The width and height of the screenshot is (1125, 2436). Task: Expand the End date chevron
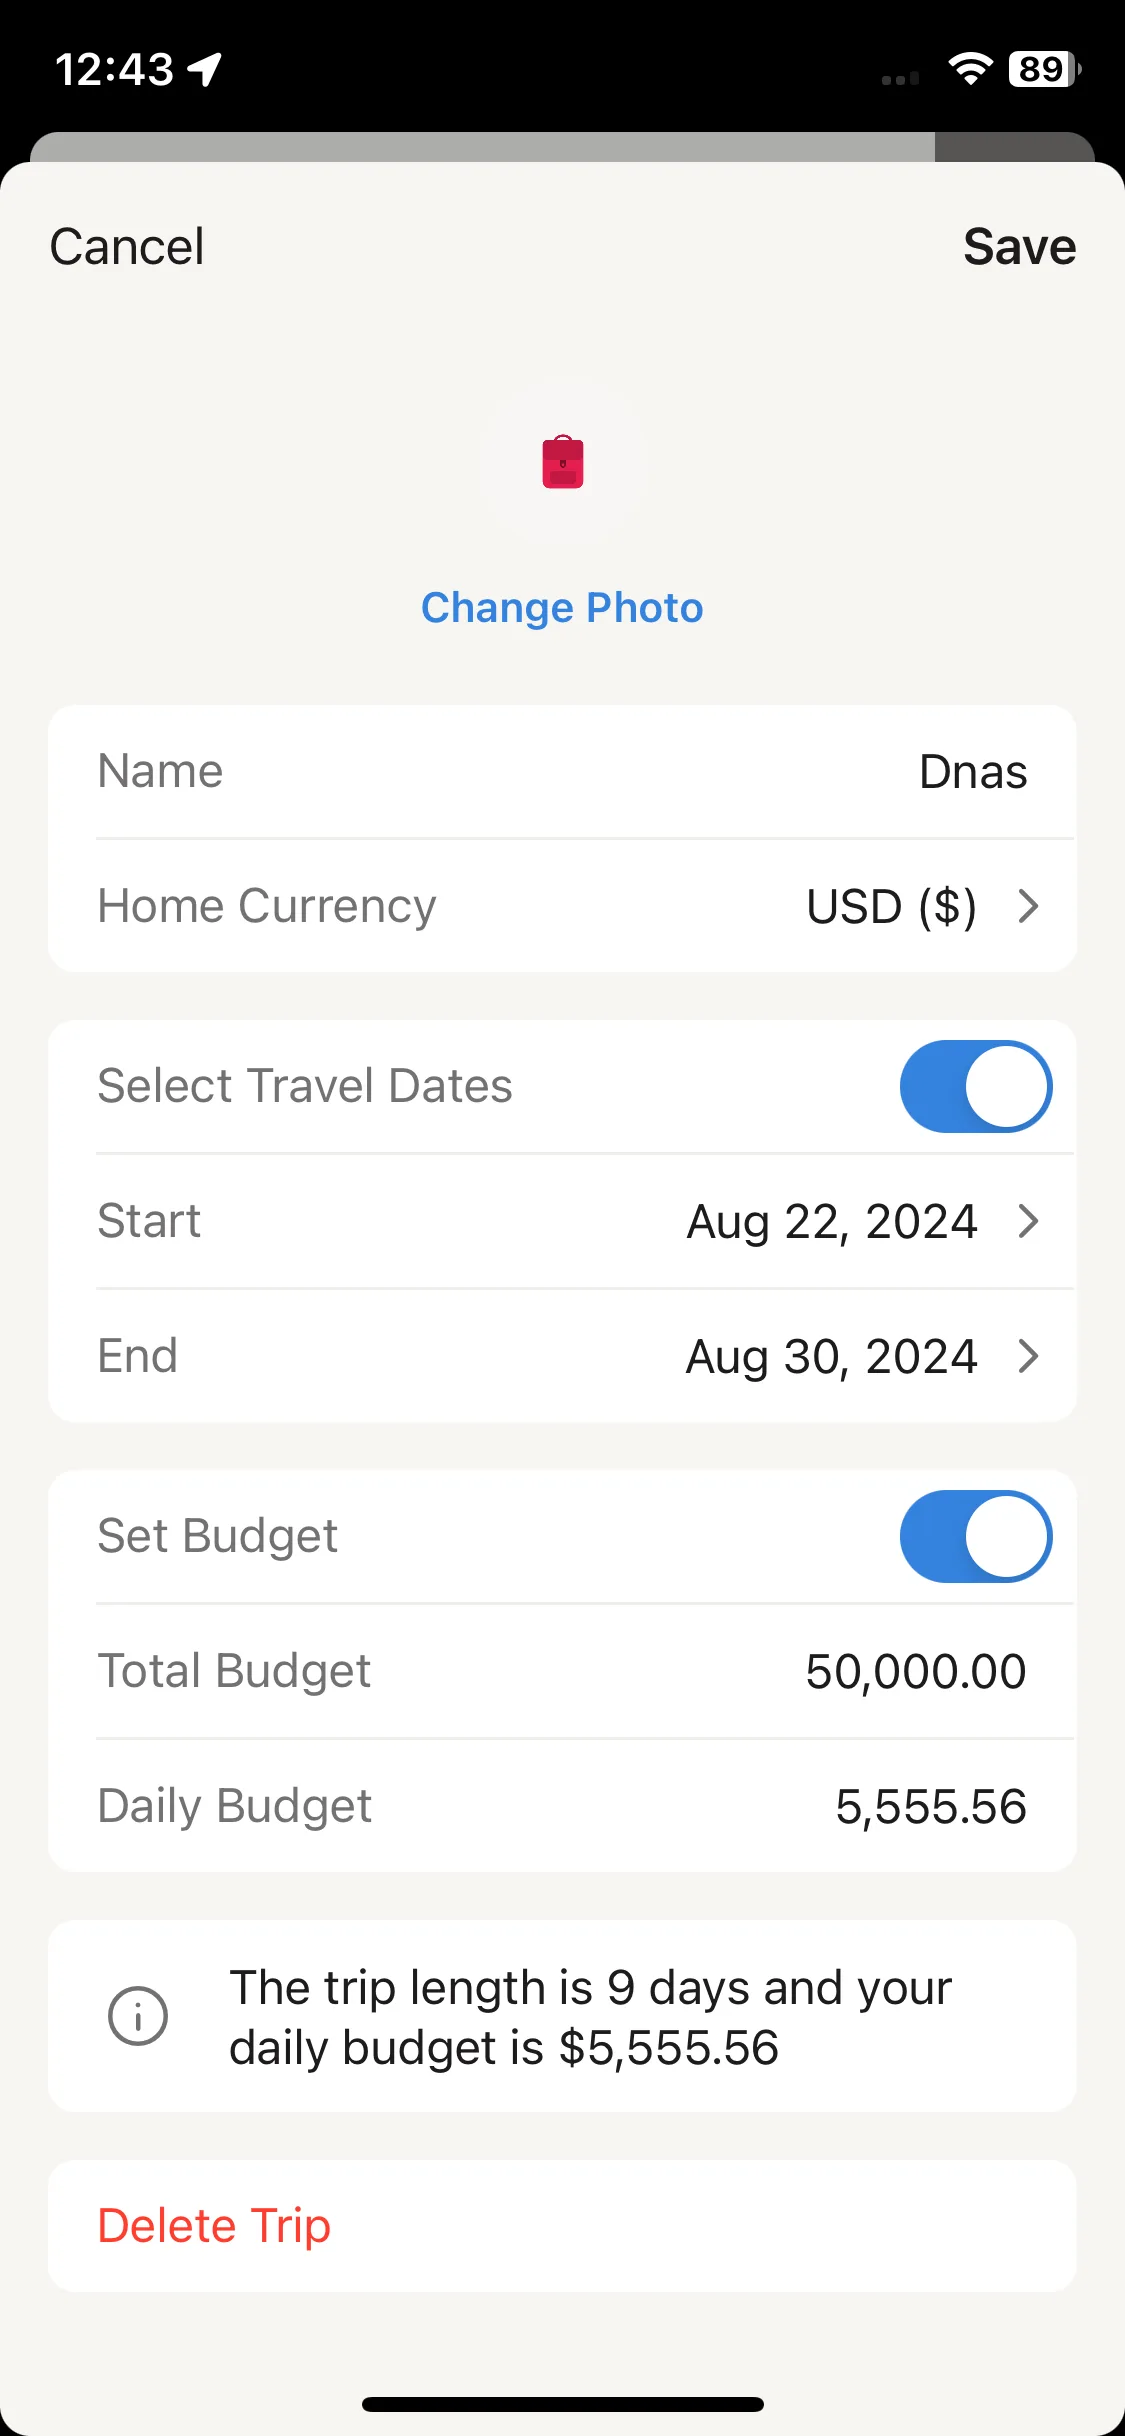[x=1028, y=1356]
